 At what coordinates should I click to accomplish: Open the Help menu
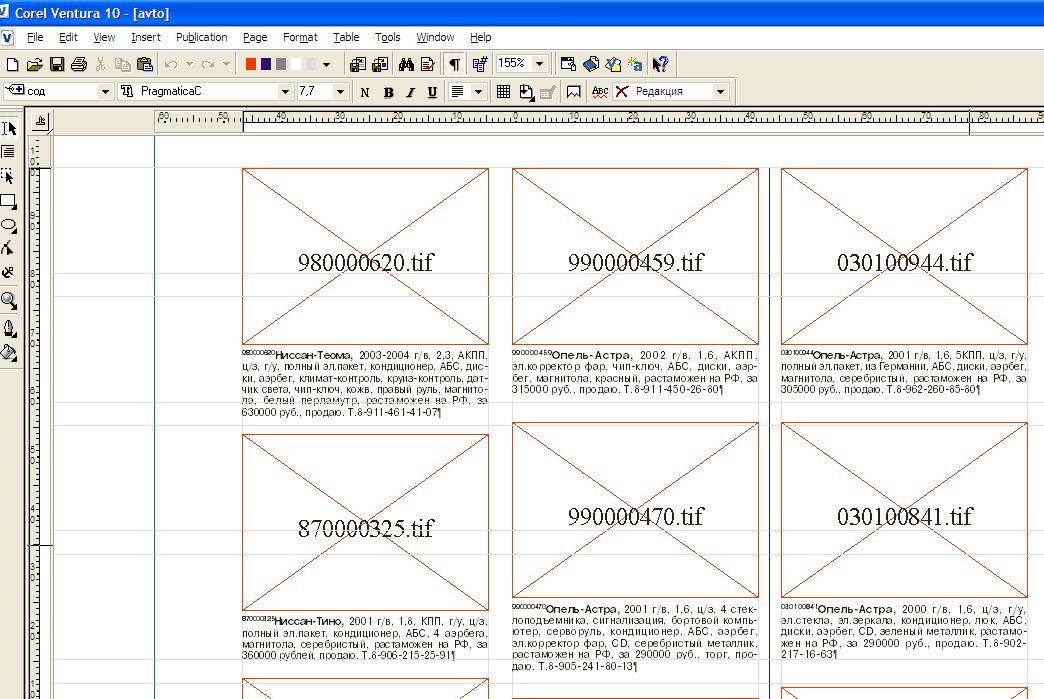pos(481,37)
